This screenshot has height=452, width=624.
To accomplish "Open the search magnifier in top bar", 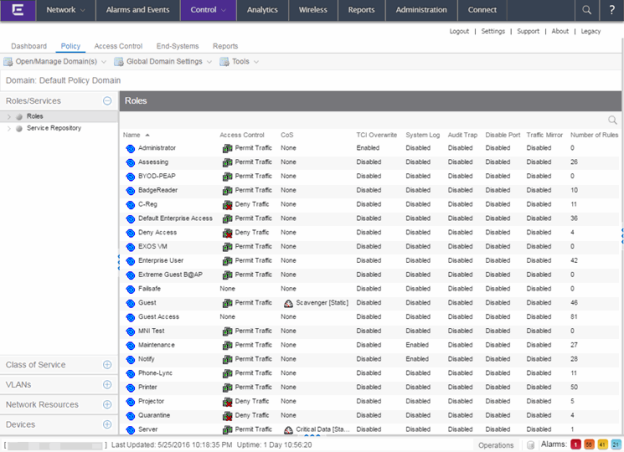I will click(587, 10).
